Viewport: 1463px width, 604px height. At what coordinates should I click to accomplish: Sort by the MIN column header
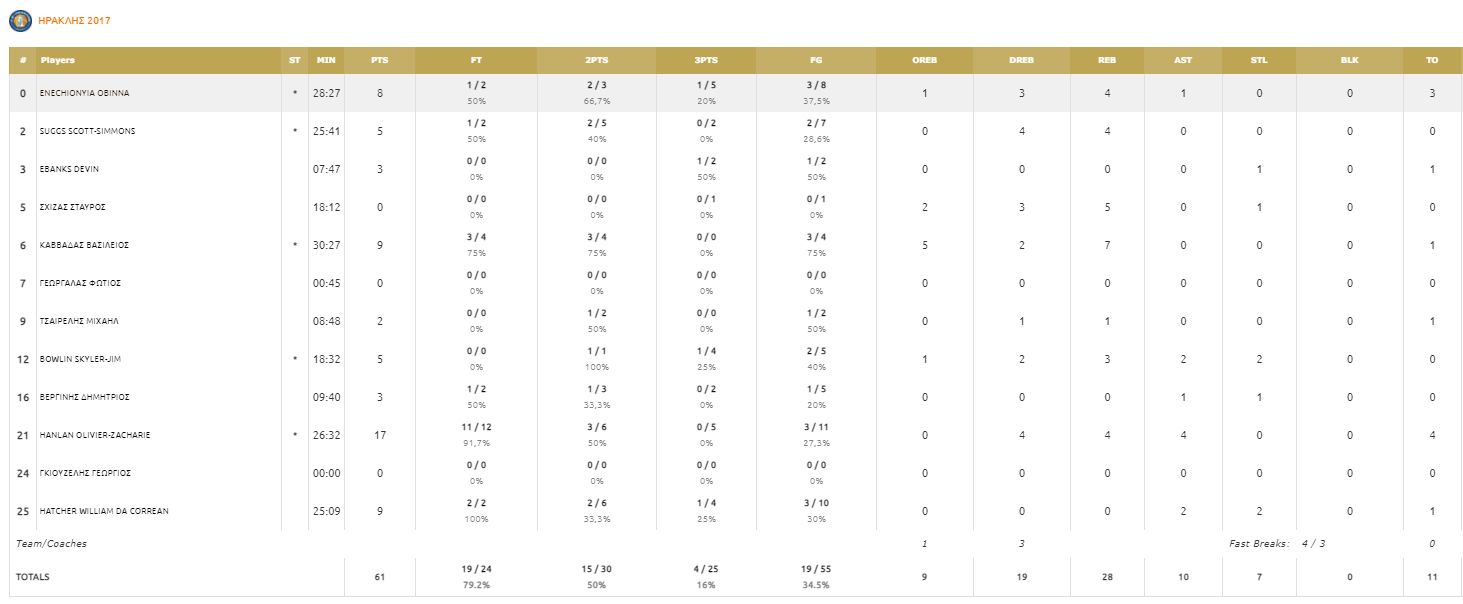326,60
